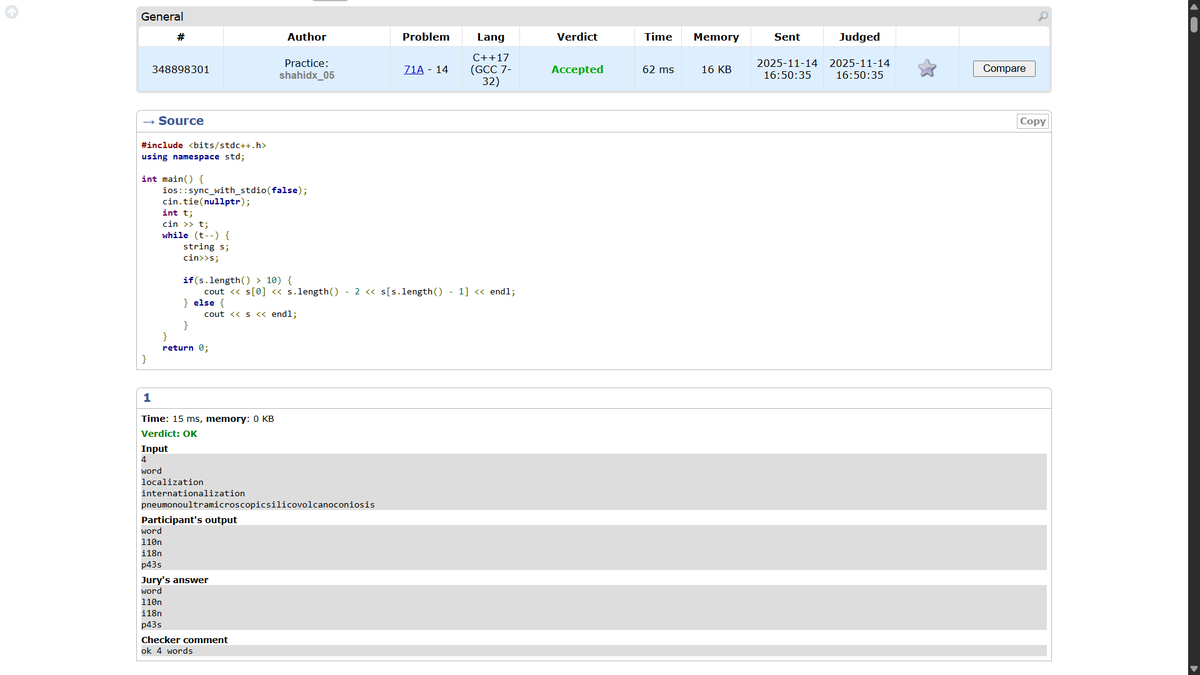Click the Checker comment label
This screenshot has width=1200, height=675.
[184, 640]
